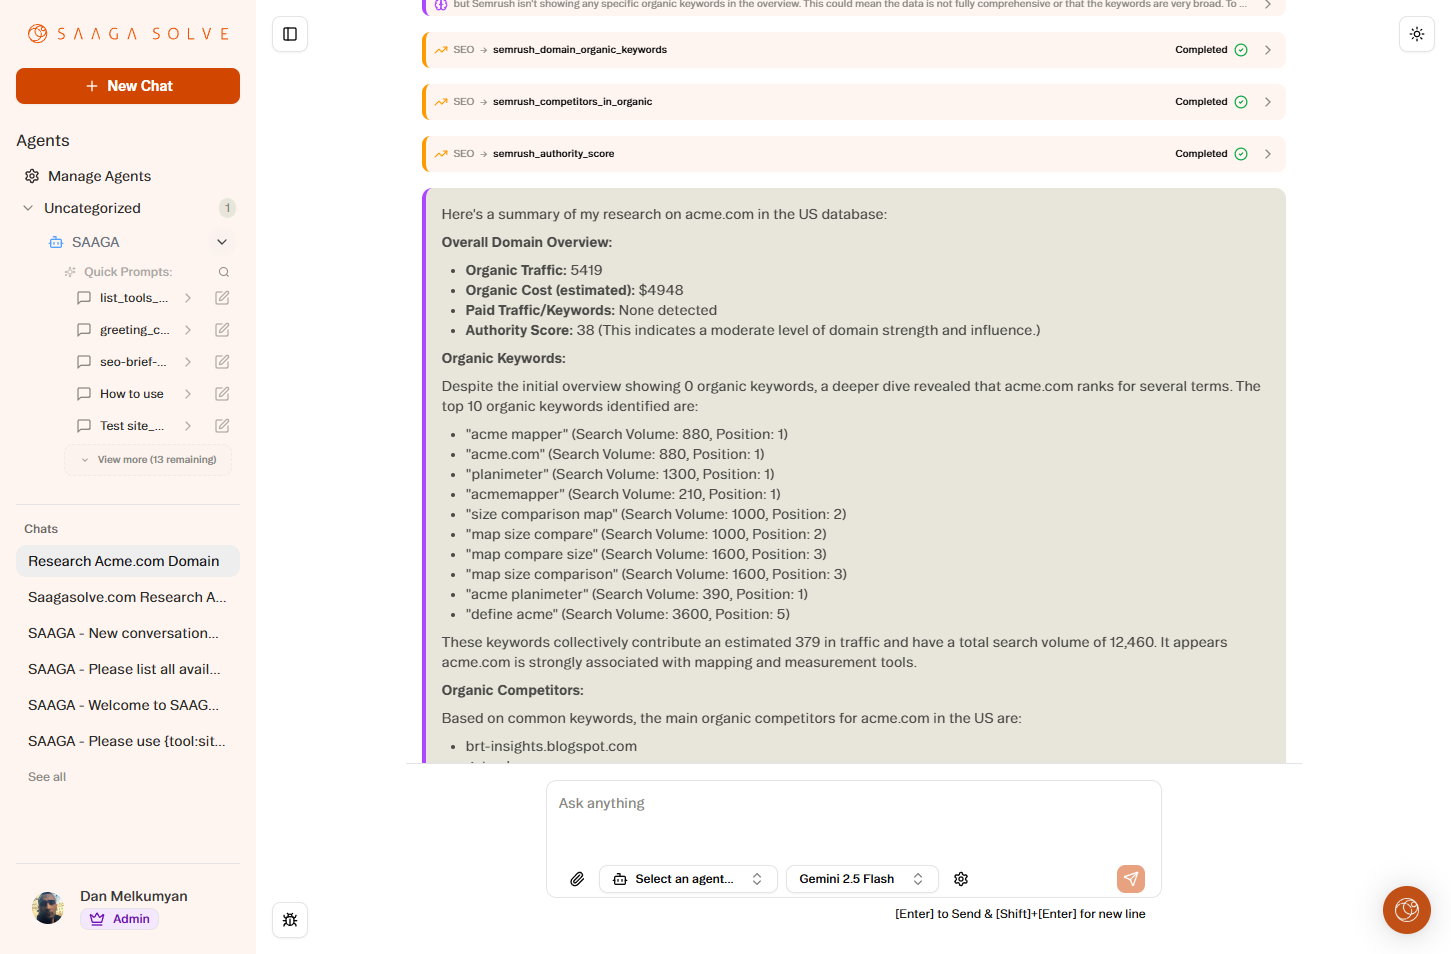1451x954 pixels.
Task: Edit the seo-brief quick prompt pencil icon
Action: pyautogui.click(x=221, y=361)
